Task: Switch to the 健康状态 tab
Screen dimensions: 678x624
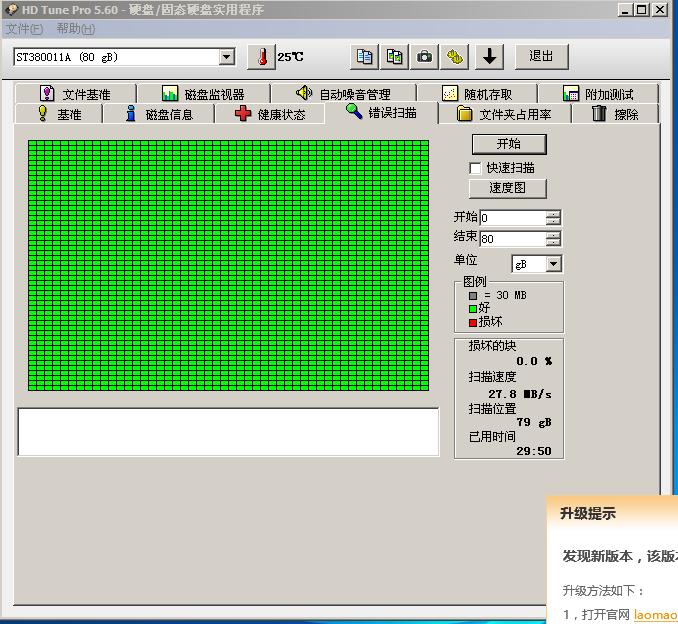Action: [x=270, y=114]
